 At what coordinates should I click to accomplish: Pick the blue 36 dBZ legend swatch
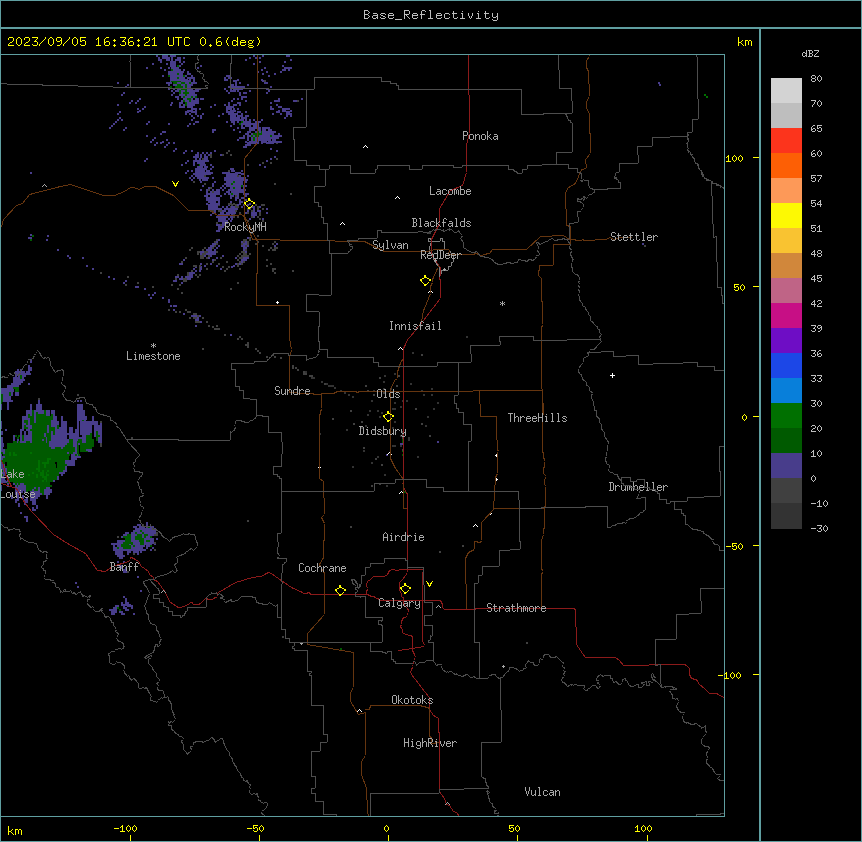(786, 365)
